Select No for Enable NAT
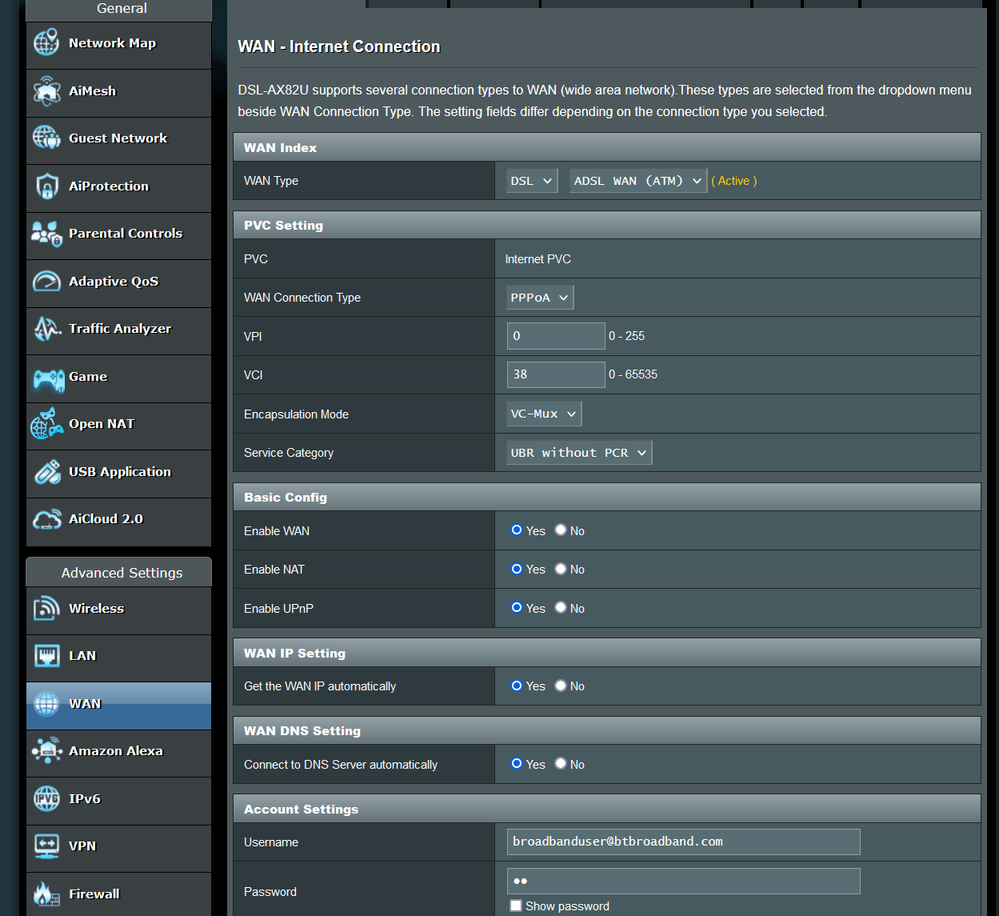The height and width of the screenshot is (916, 999). 563,569
